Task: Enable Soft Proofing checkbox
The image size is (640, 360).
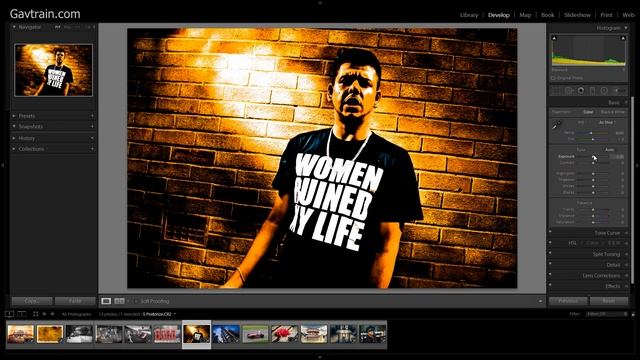Action: pyautogui.click(x=136, y=301)
